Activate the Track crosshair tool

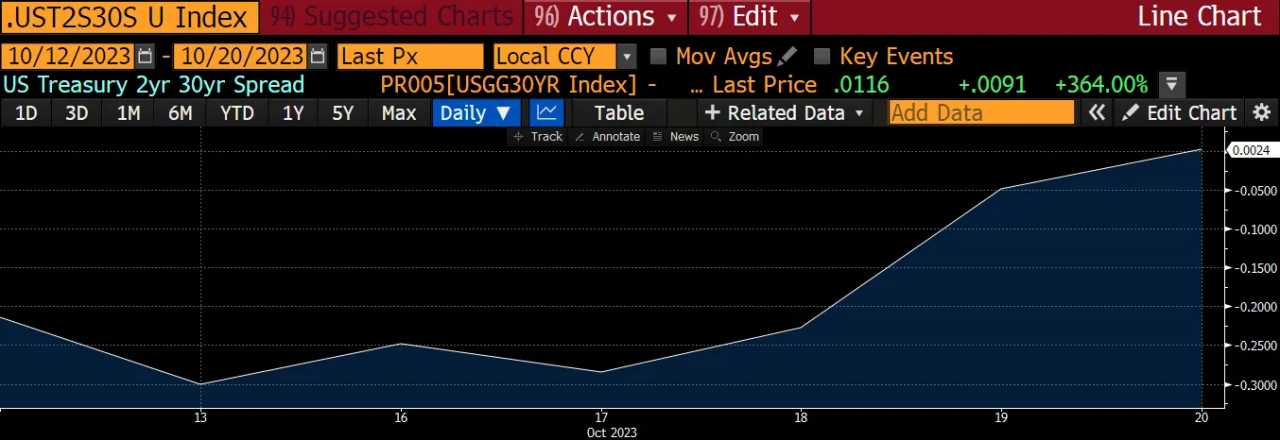click(x=538, y=136)
